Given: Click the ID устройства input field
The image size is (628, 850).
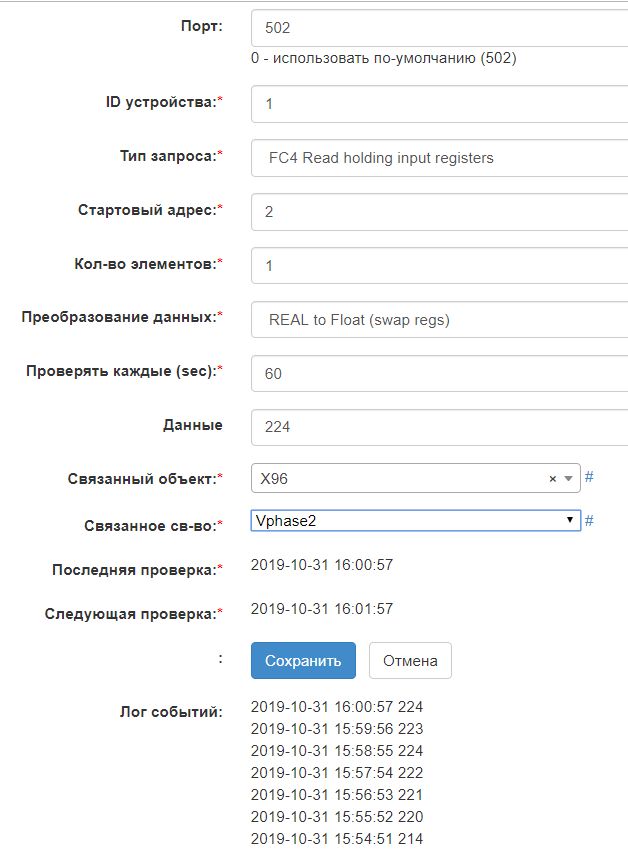Looking at the screenshot, I should (x=439, y=104).
